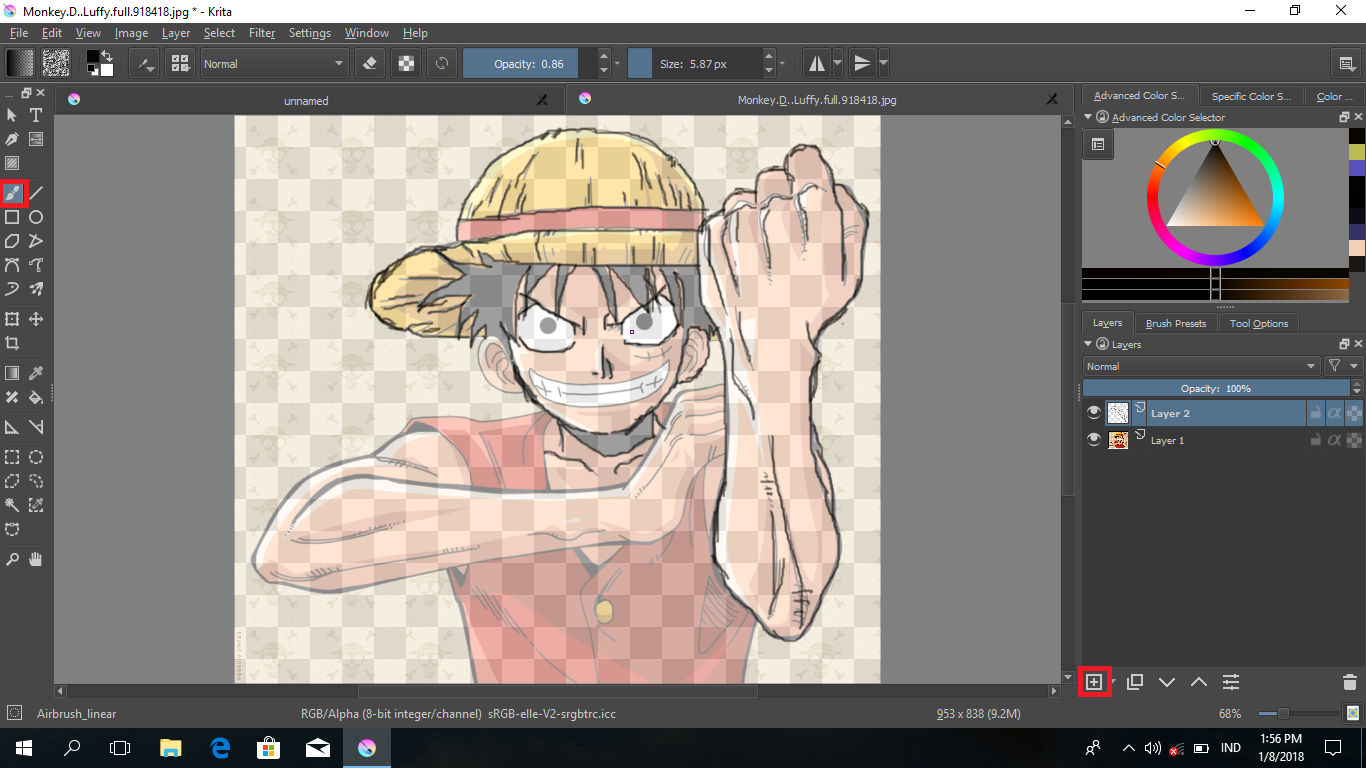Toggle horizontal mirror tool
The width and height of the screenshot is (1366, 768).
[x=817, y=63]
